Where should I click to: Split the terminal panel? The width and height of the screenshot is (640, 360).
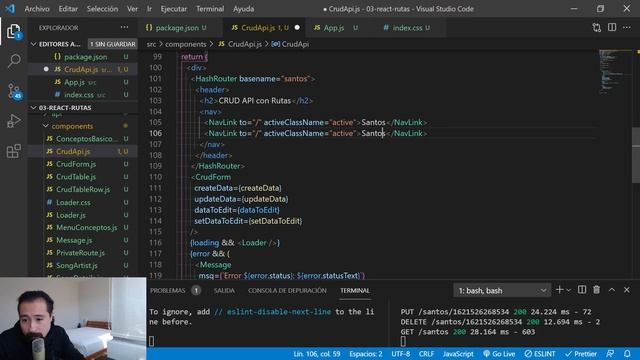coord(582,290)
